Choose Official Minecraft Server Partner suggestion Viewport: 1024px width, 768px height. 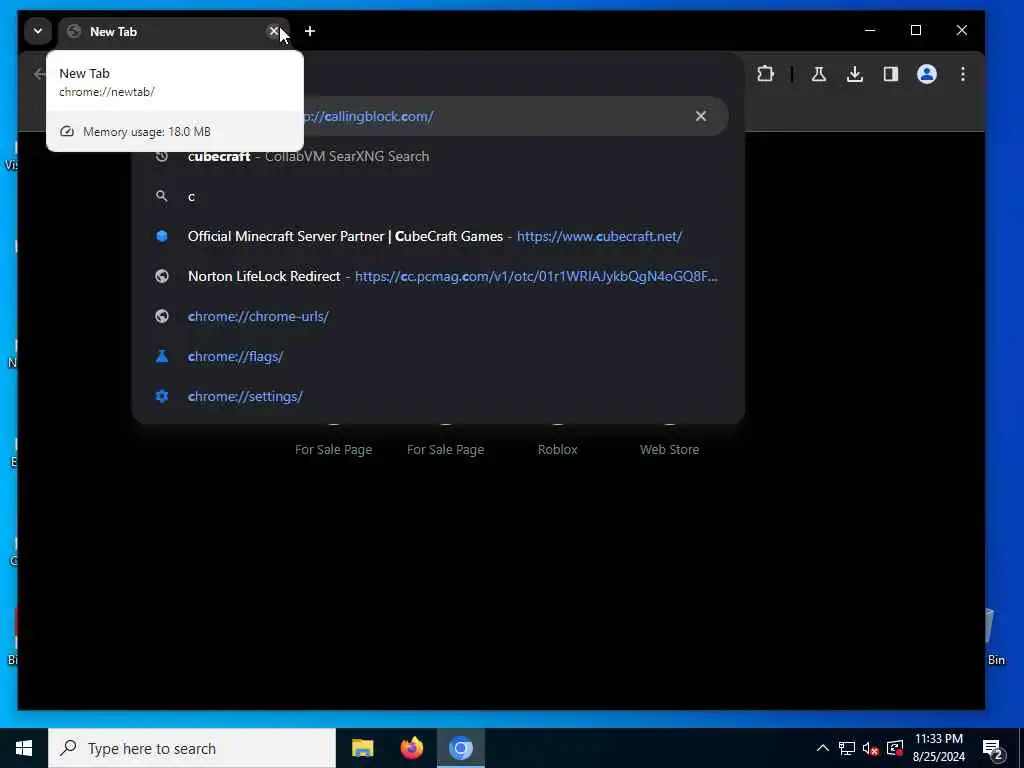[438, 236]
